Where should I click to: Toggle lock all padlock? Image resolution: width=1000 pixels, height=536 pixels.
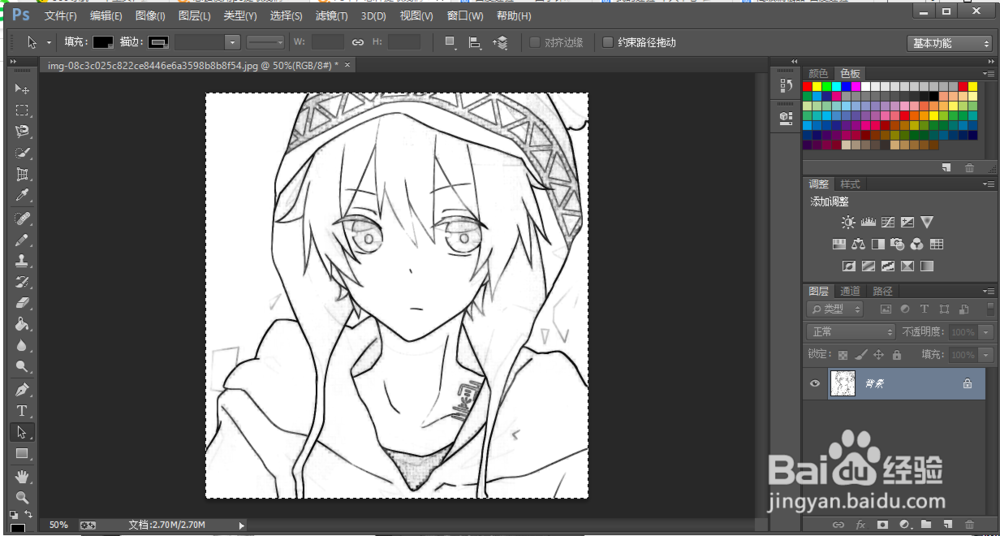[x=896, y=355]
